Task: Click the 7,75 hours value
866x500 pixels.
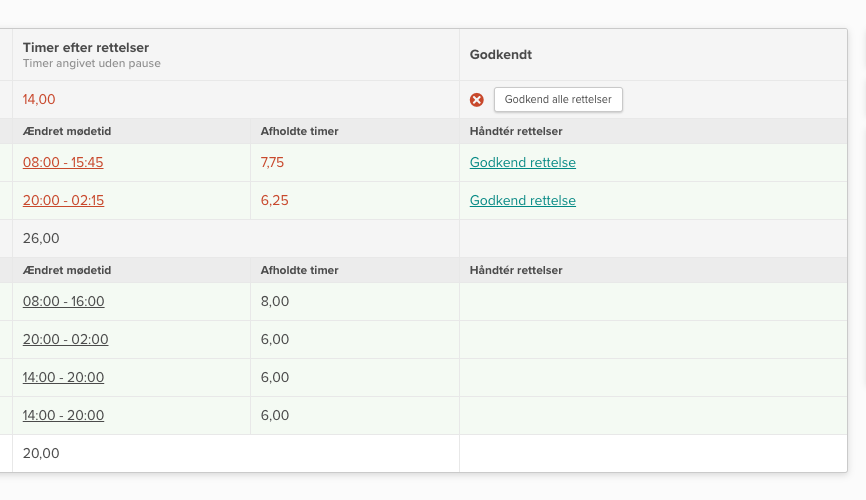Action: tap(274, 163)
